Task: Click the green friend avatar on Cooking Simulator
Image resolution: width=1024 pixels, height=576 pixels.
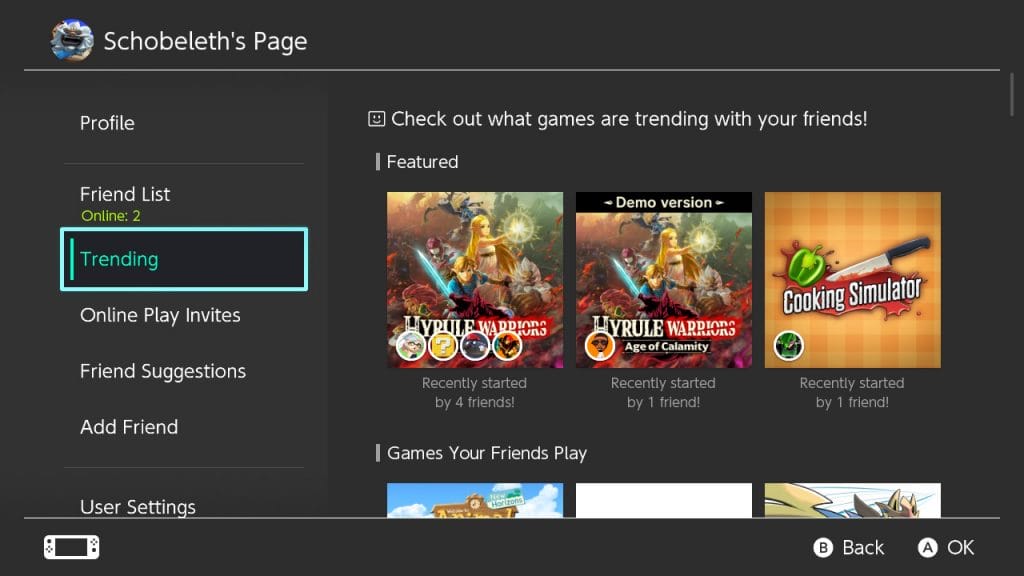Action: pyautogui.click(x=788, y=346)
